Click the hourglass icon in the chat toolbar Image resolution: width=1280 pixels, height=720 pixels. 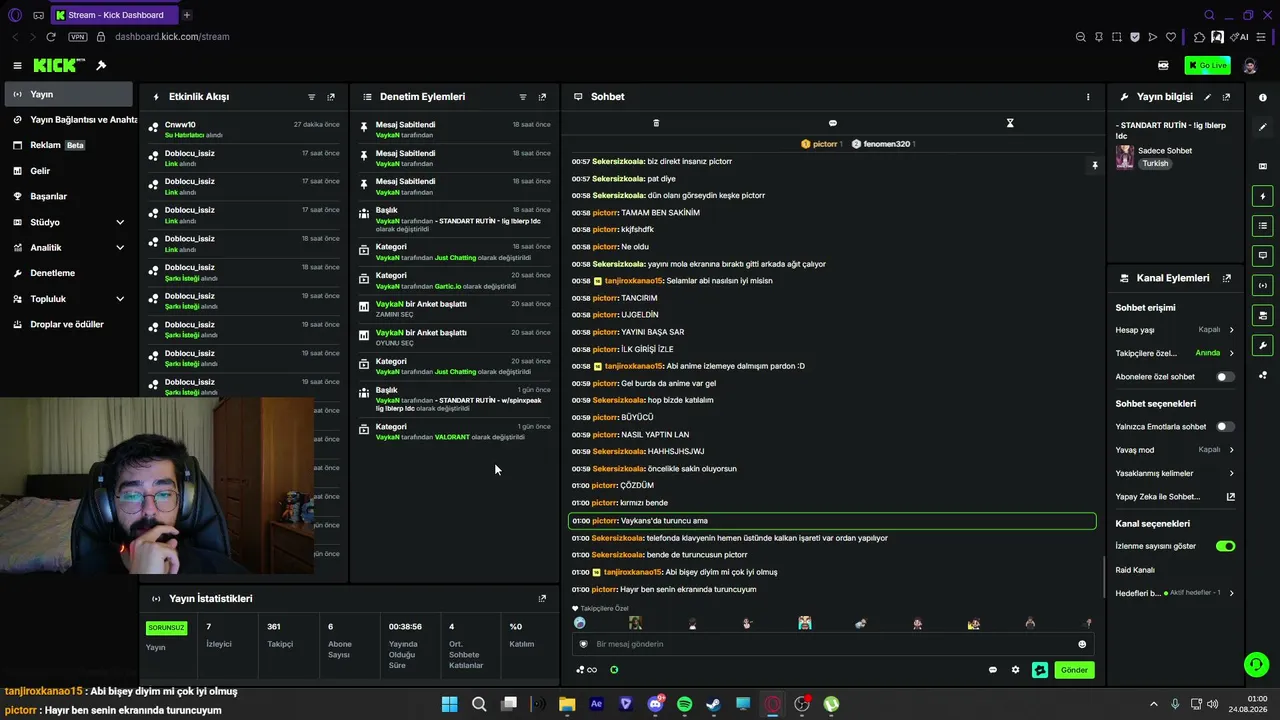pyautogui.click(x=1010, y=123)
